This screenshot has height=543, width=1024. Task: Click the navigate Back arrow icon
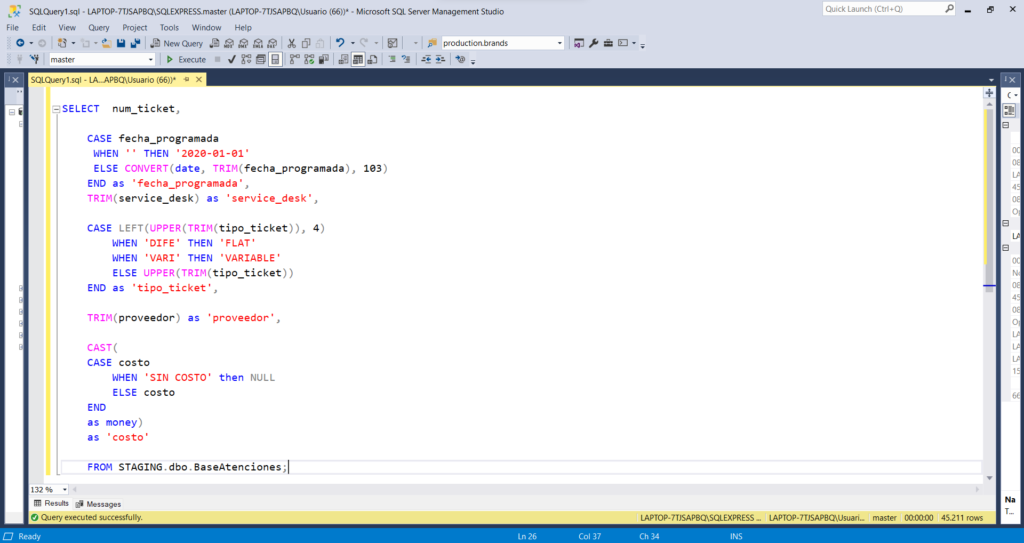click(x=19, y=43)
